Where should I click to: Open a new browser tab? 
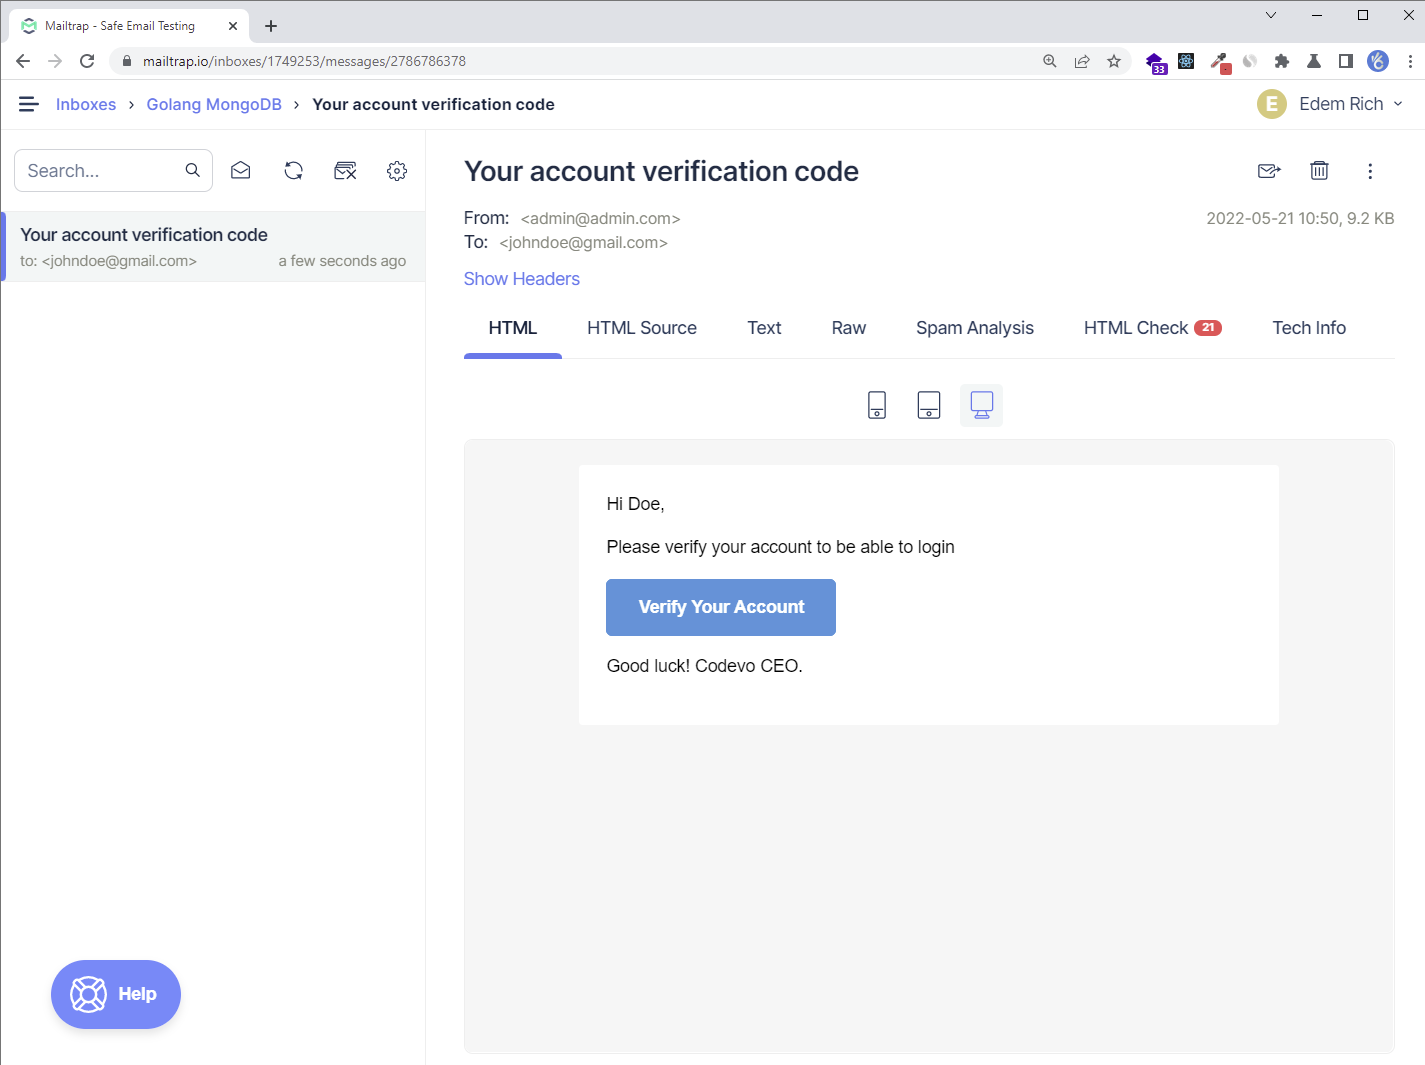[271, 26]
